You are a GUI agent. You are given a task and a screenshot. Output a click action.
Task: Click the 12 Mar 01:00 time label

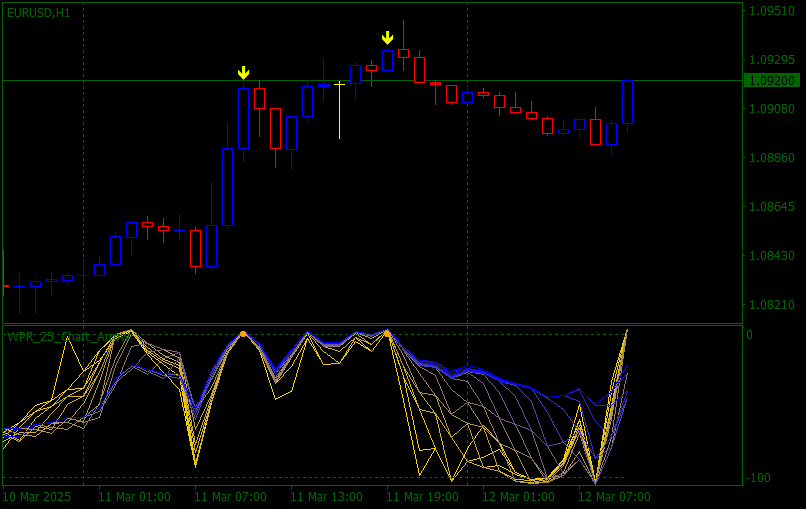coord(518,497)
